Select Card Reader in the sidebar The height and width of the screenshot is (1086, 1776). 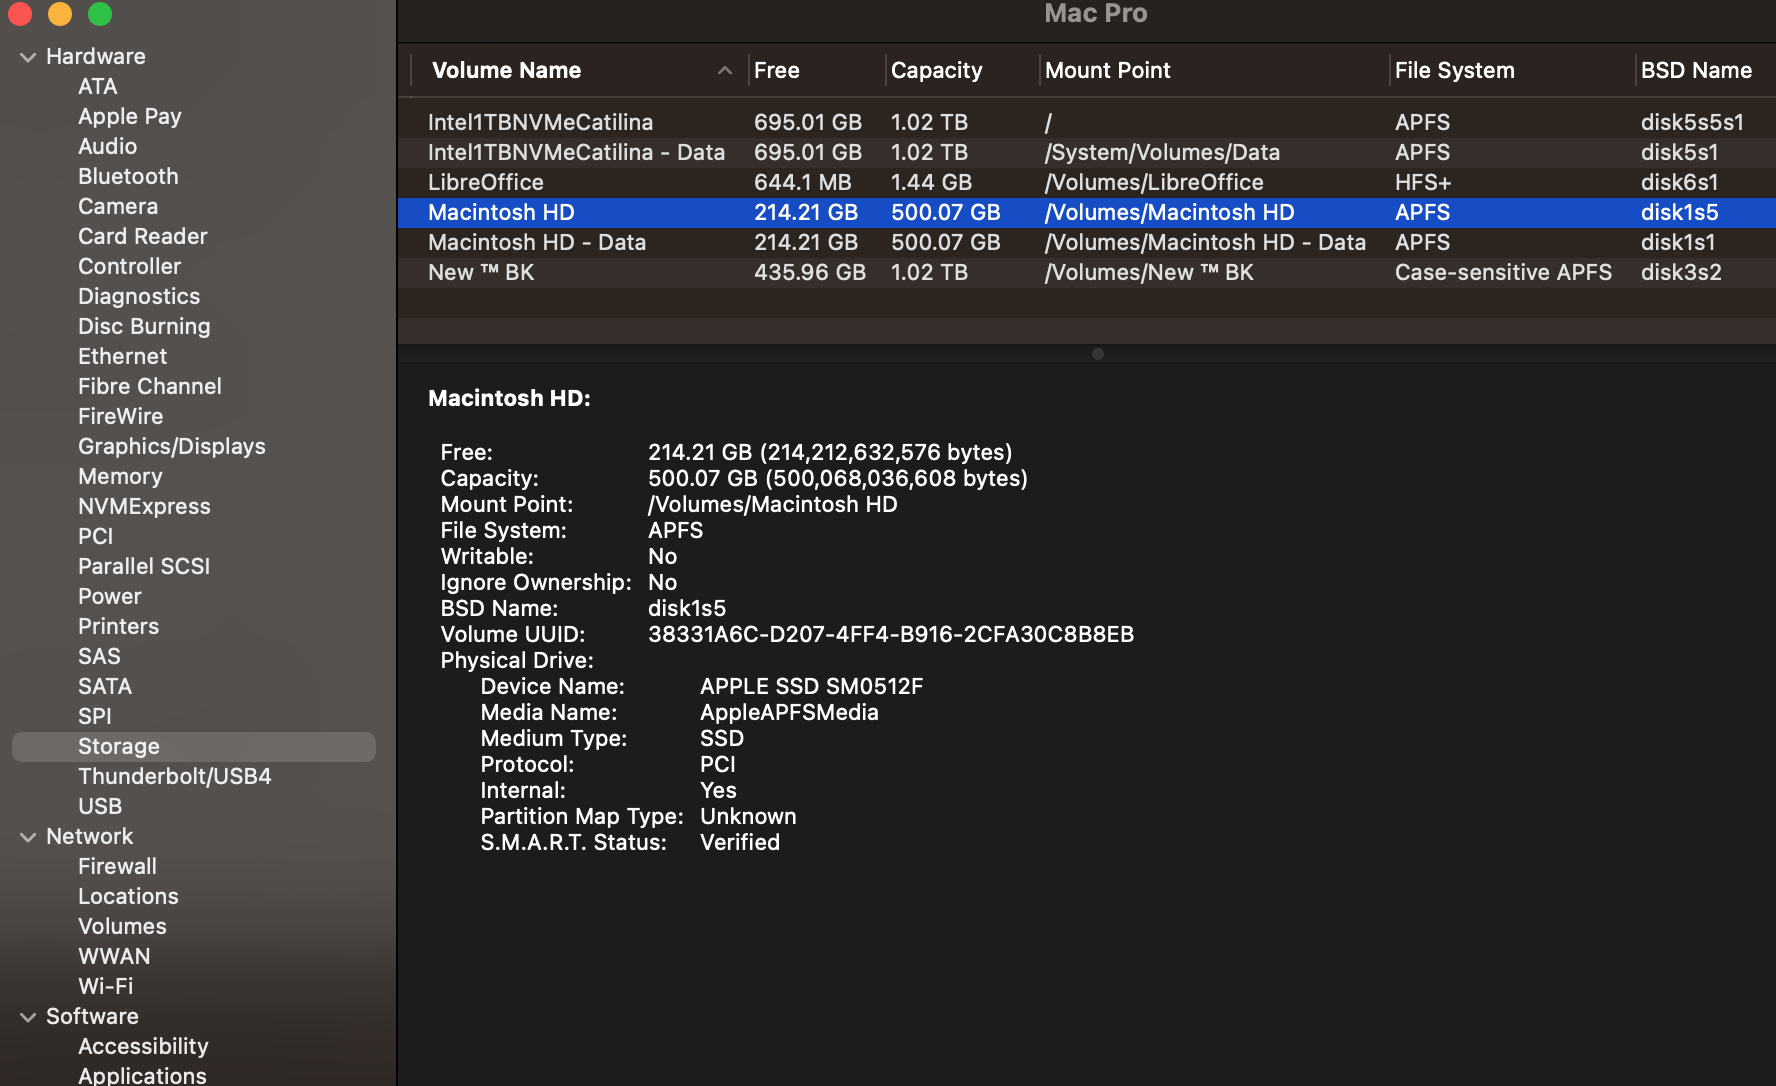(143, 237)
